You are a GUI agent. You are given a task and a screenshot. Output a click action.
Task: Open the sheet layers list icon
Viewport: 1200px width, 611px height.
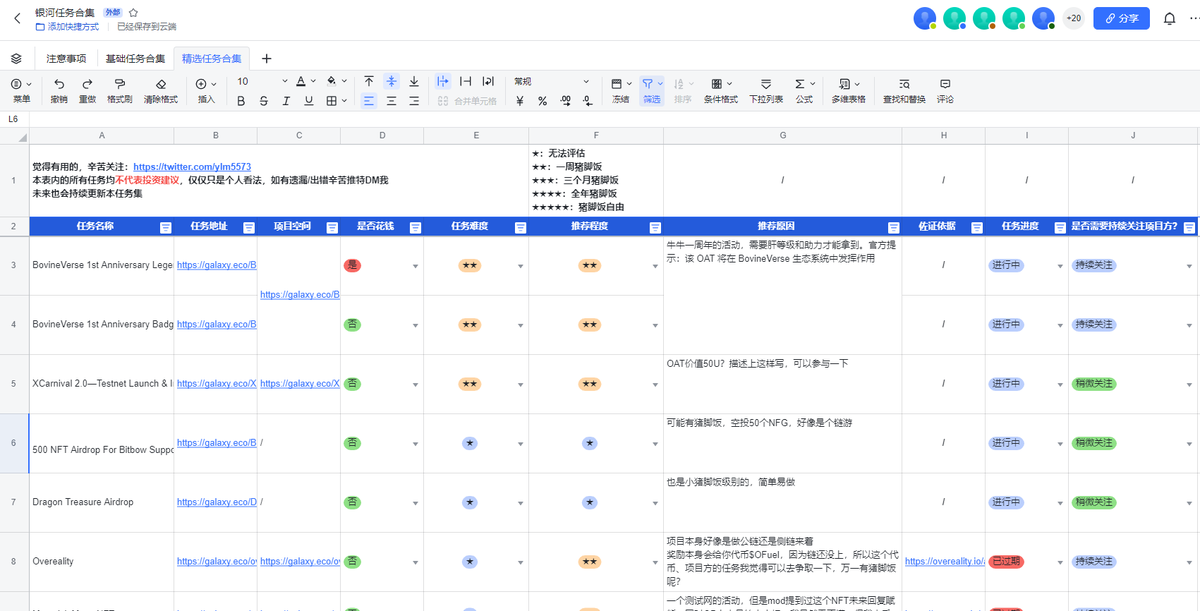click(16, 59)
